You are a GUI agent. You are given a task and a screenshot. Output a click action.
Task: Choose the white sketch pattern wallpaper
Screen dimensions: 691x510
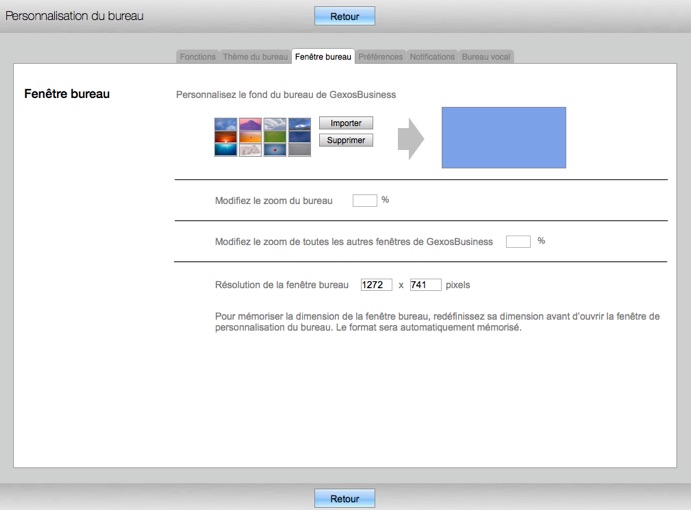(250, 150)
